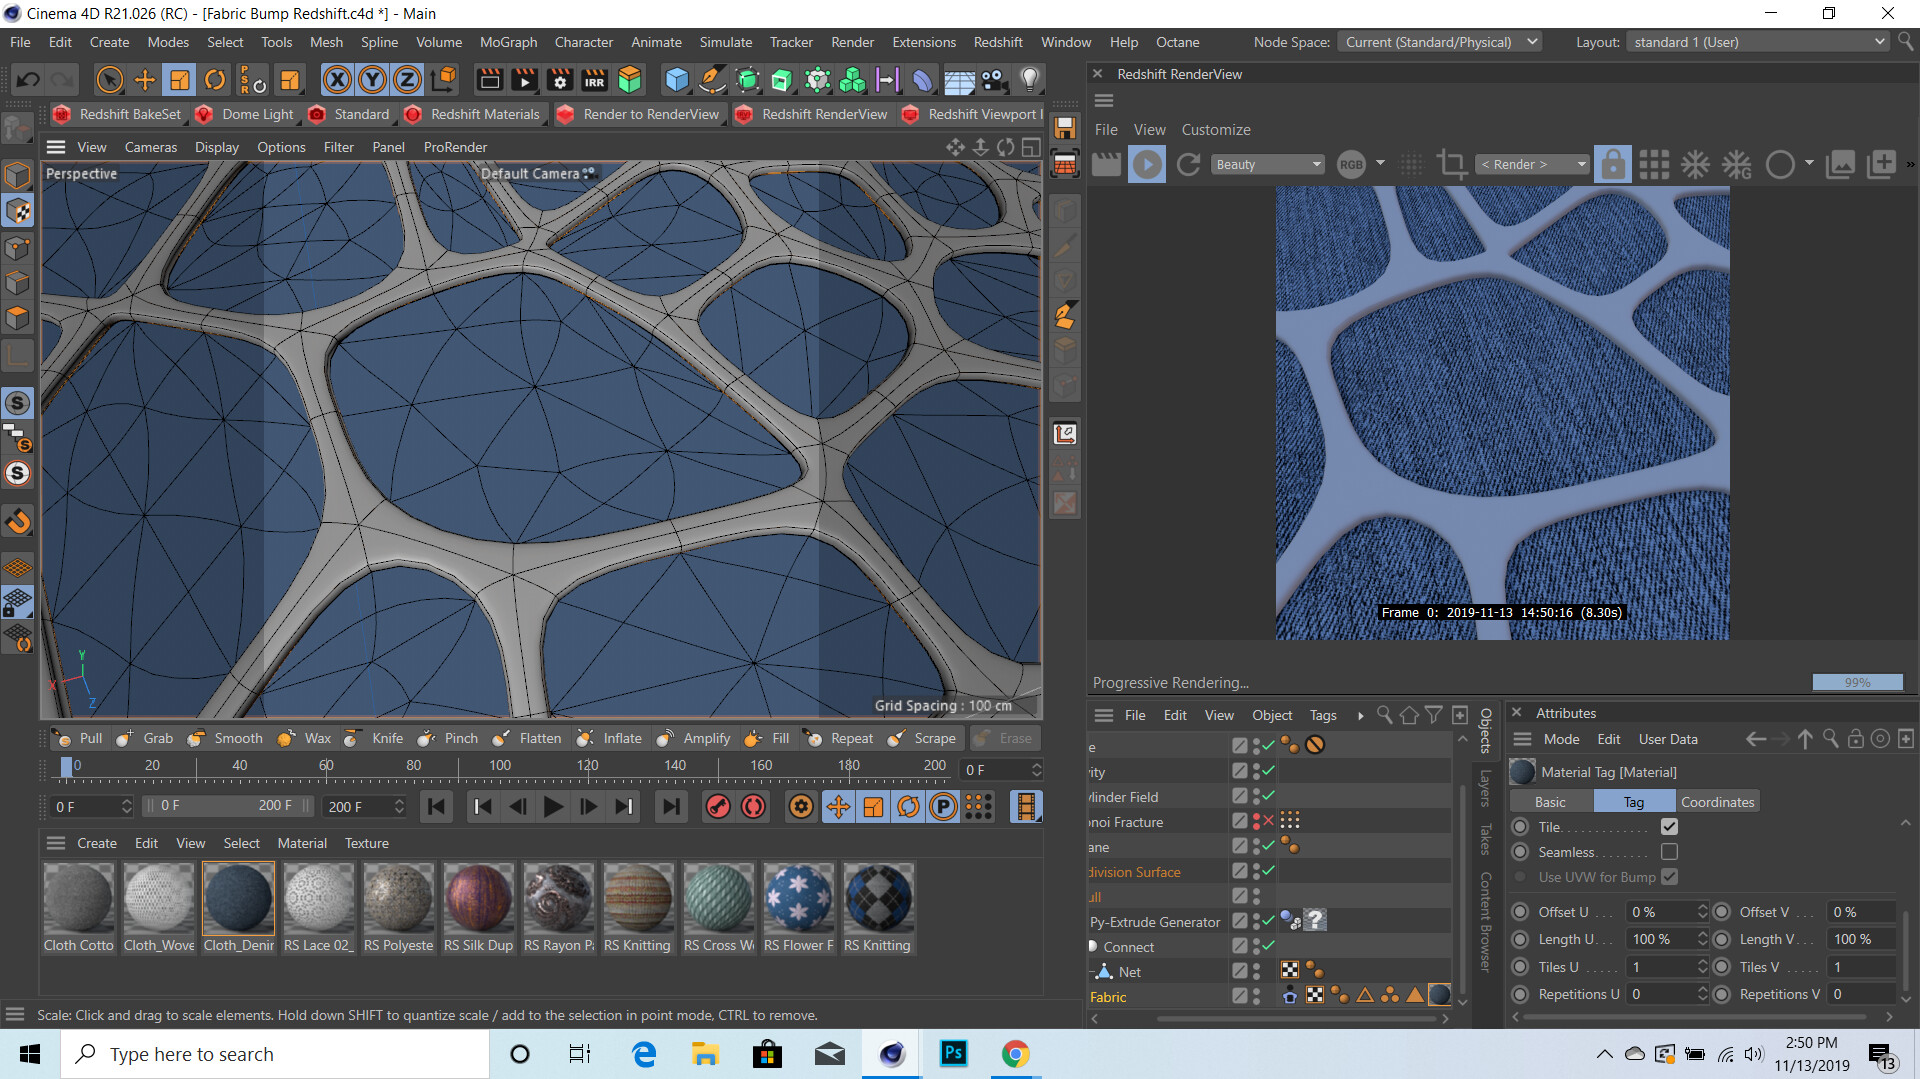
Task: Click the IRR interactive render region icon
Action: 594,80
